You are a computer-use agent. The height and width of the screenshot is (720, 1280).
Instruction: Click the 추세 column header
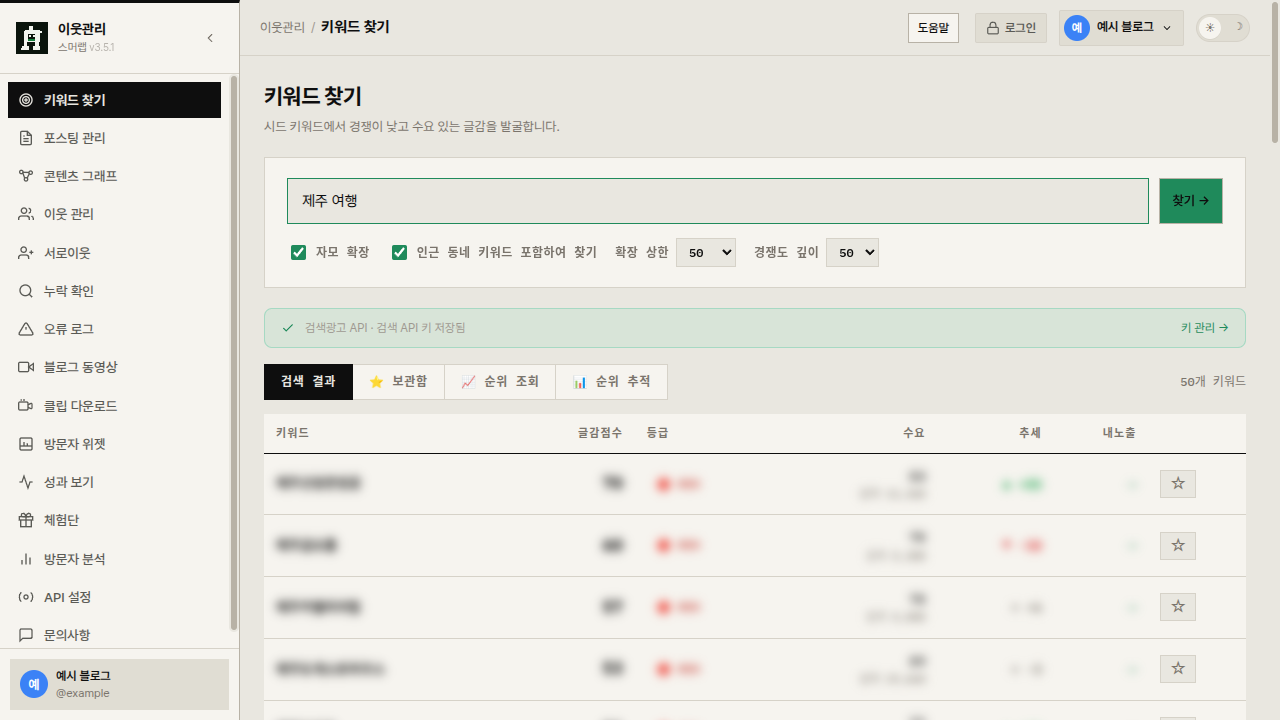pos(1030,433)
